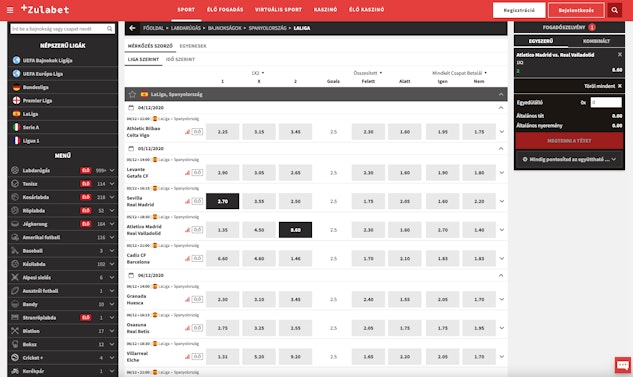The height and width of the screenshot is (377, 633).
Task: Select odds 2.25 for Athletic Bilbao win
Action: [x=222, y=132]
